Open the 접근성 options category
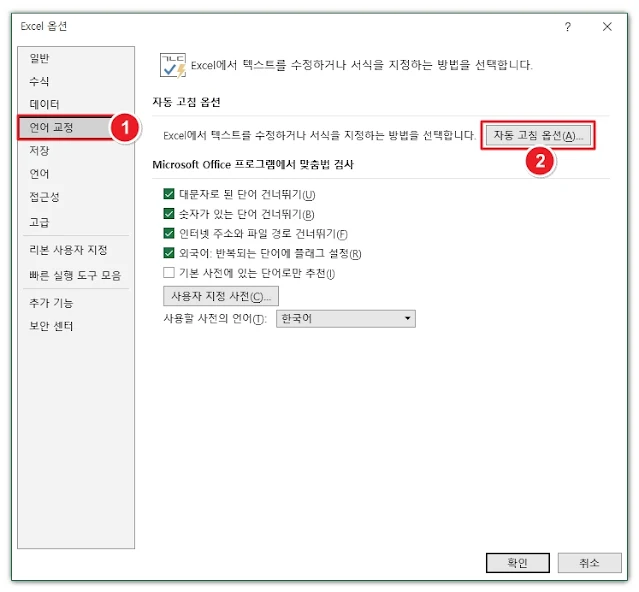Image resolution: width=639 pixels, height=592 pixels. 44,197
